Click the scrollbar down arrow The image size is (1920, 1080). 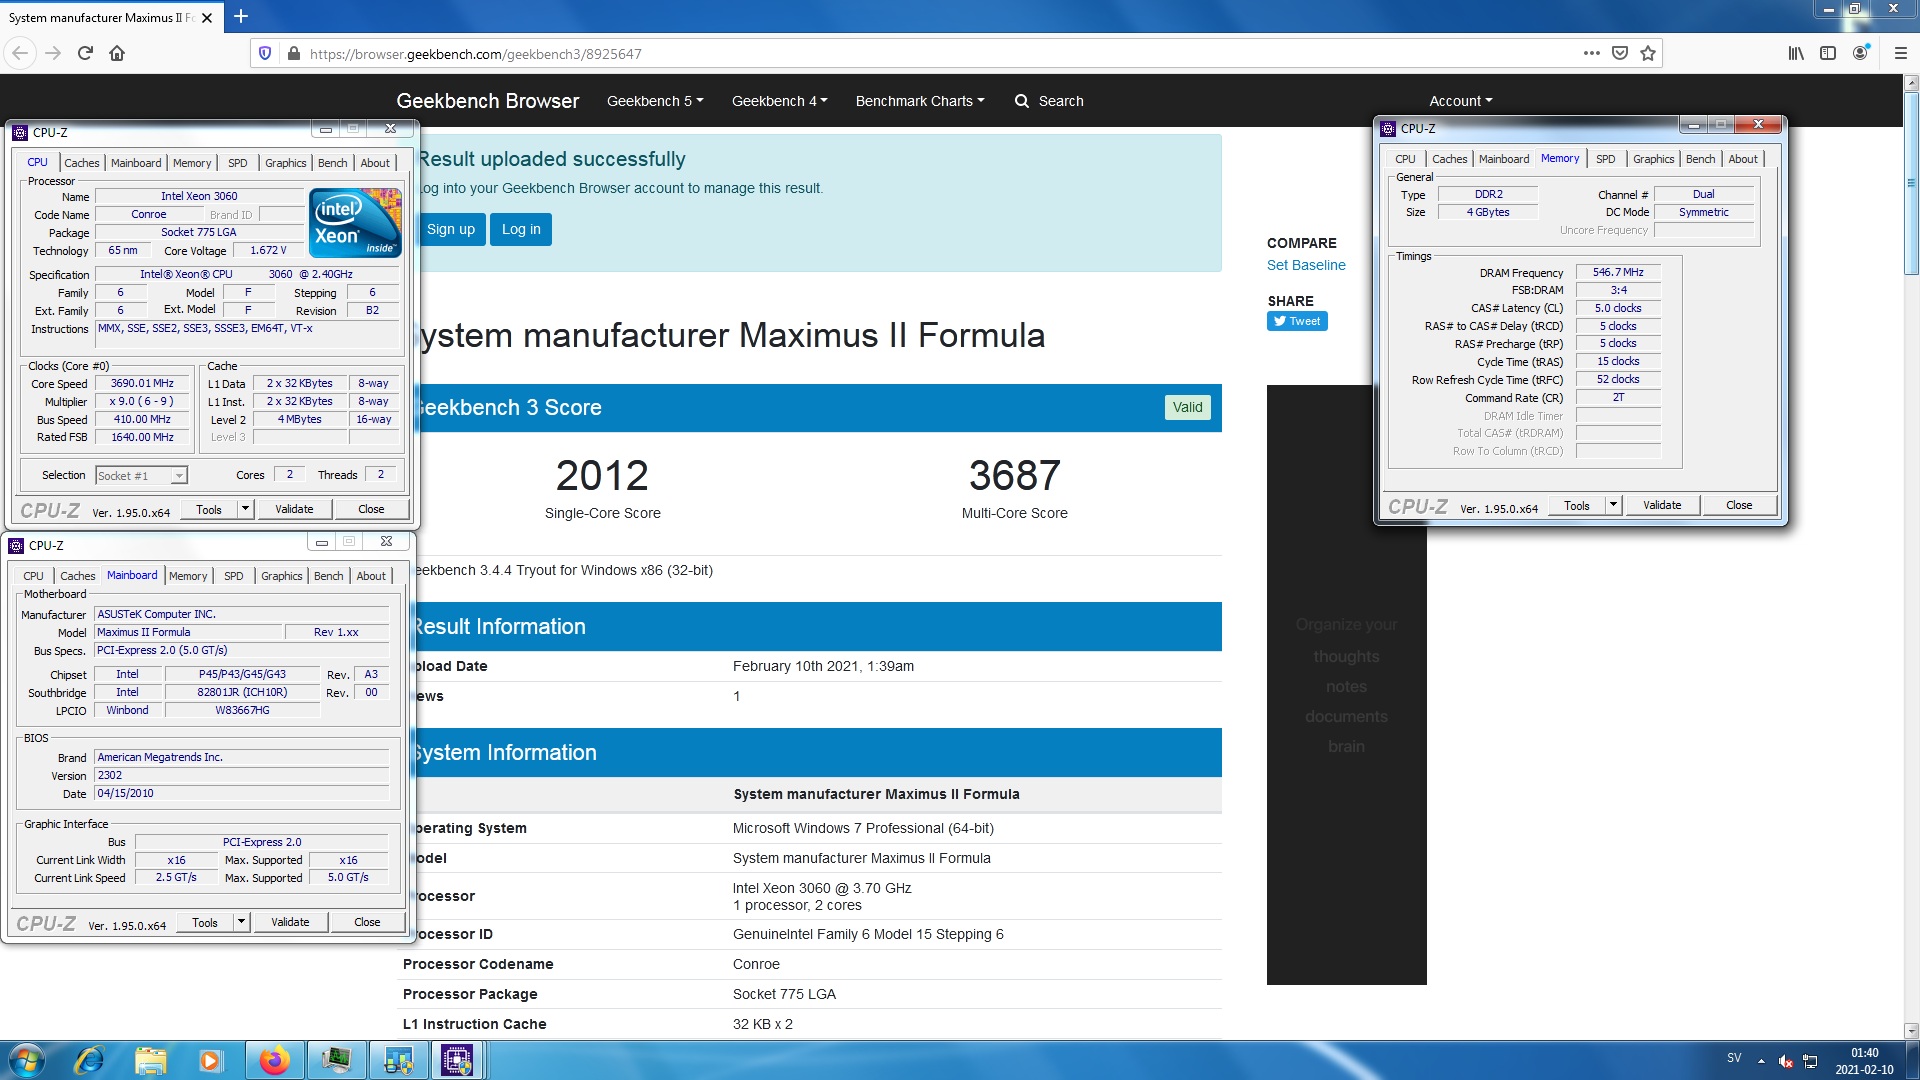(1911, 1031)
